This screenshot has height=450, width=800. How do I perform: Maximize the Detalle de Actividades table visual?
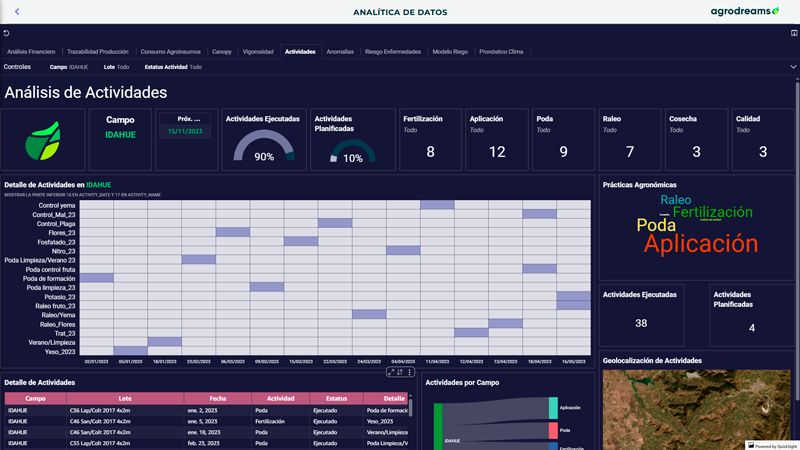pos(392,372)
